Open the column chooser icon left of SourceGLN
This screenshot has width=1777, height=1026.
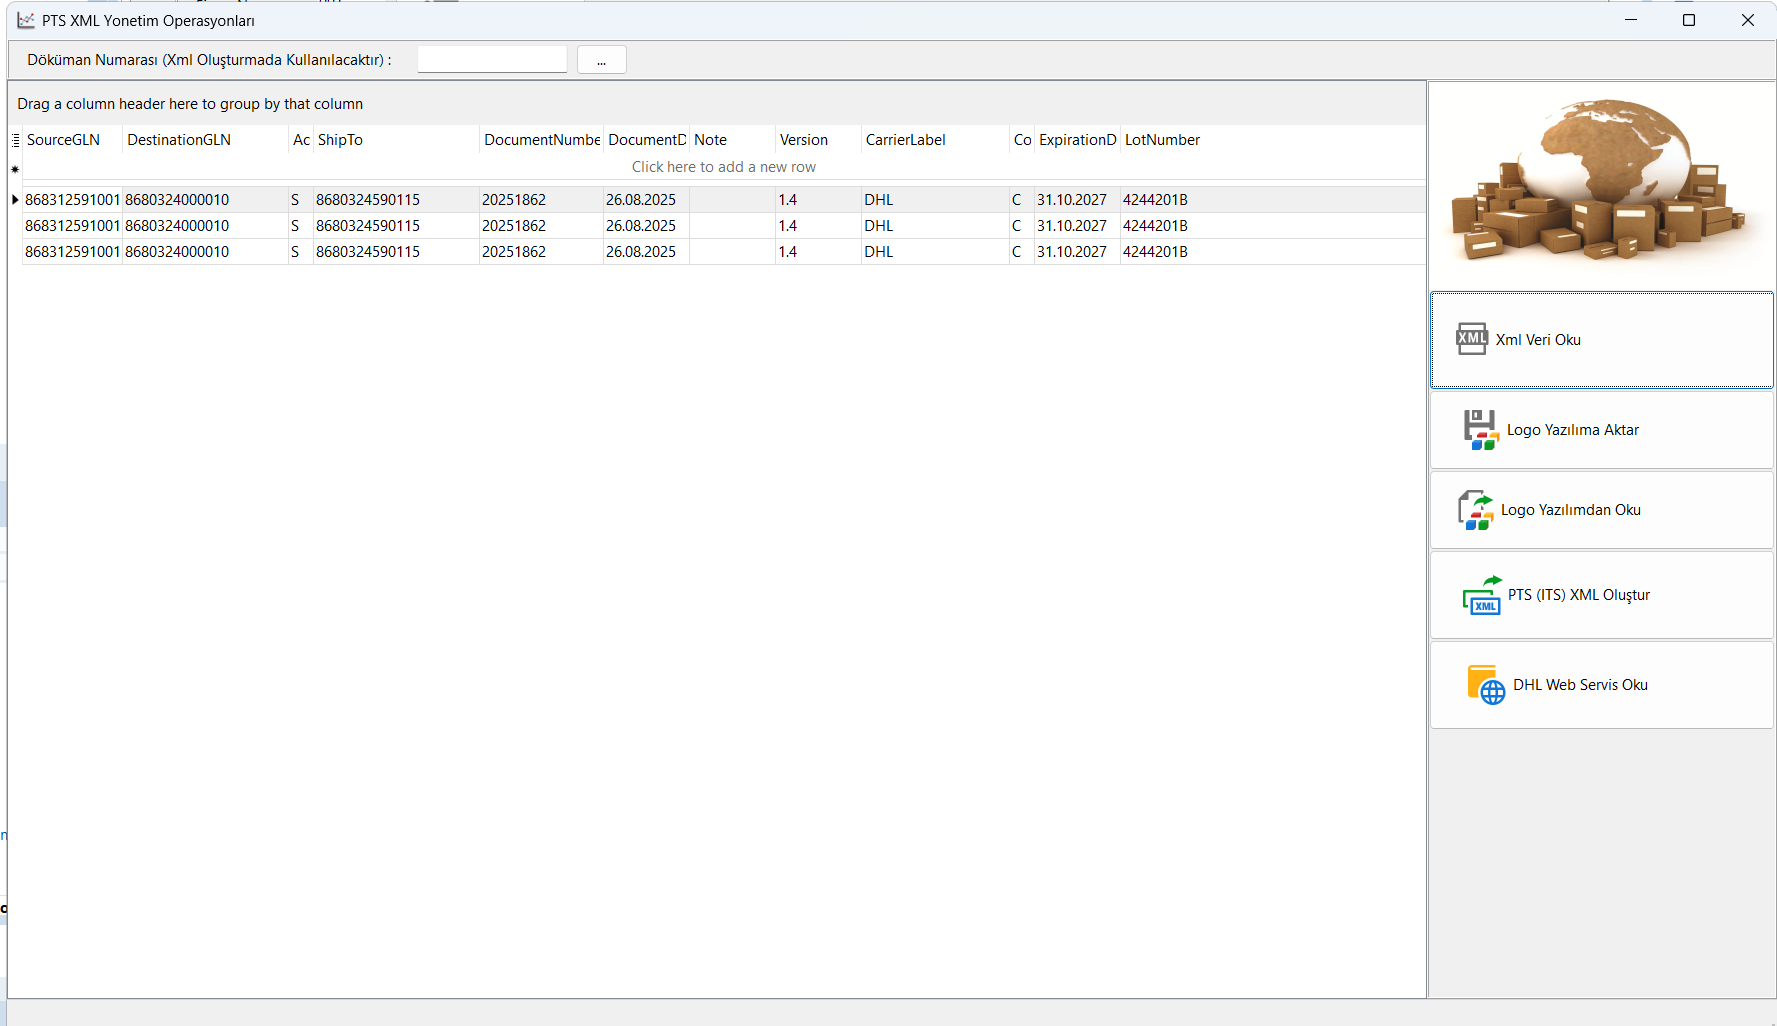point(15,140)
